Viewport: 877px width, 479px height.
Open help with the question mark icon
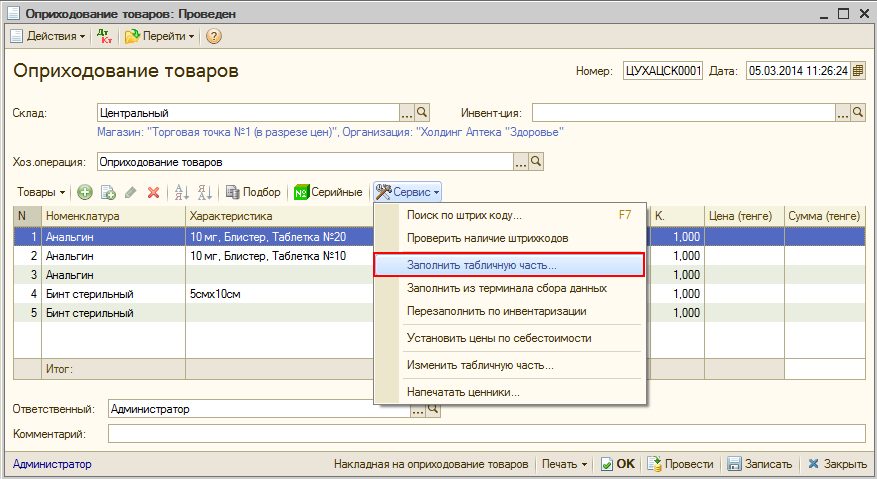(x=213, y=36)
